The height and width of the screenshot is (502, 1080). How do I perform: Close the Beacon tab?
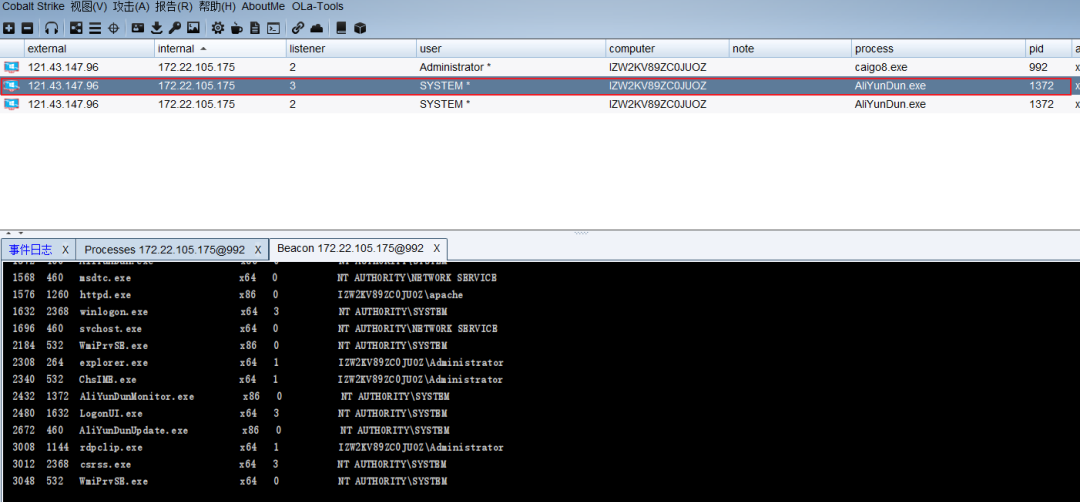[437, 249]
